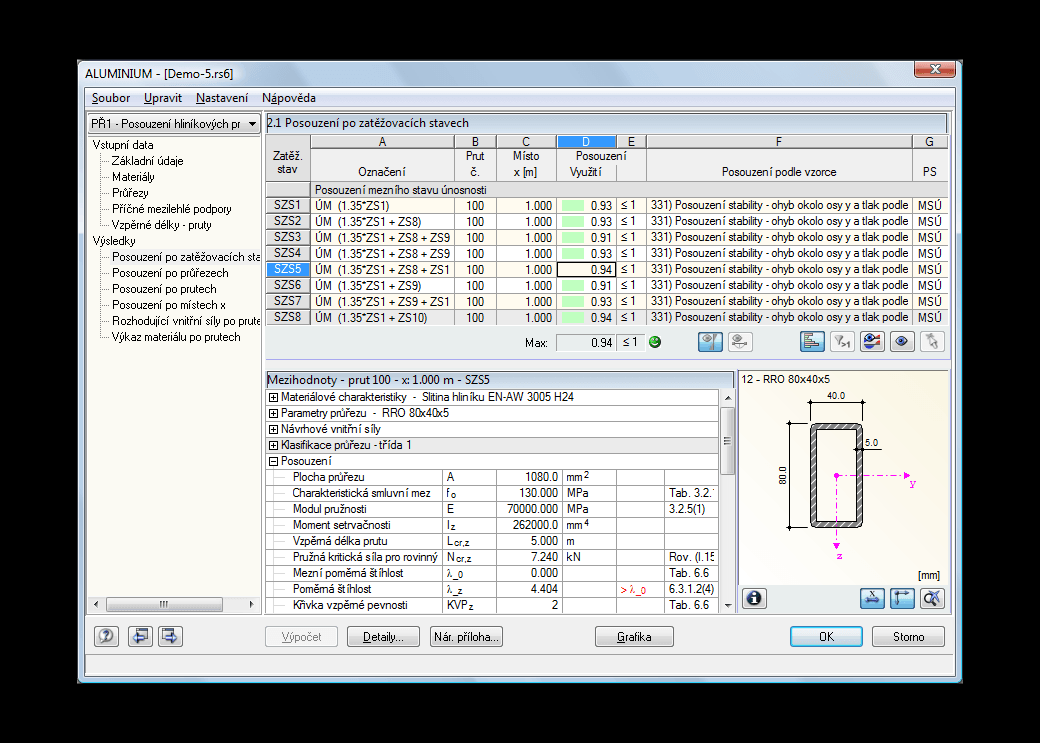The height and width of the screenshot is (743, 1040).
Task: Open the Upravit menu
Action: (162, 98)
